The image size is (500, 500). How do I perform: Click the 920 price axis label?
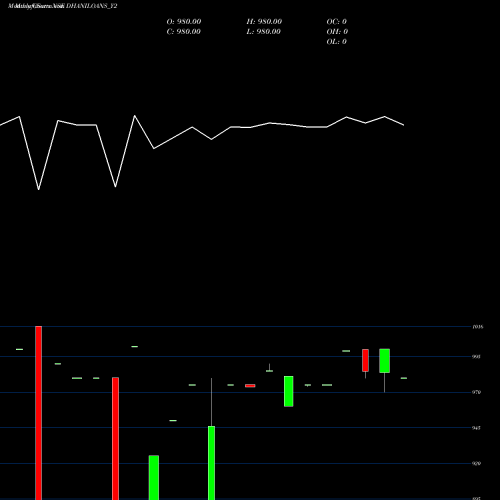tap(476, 463)
